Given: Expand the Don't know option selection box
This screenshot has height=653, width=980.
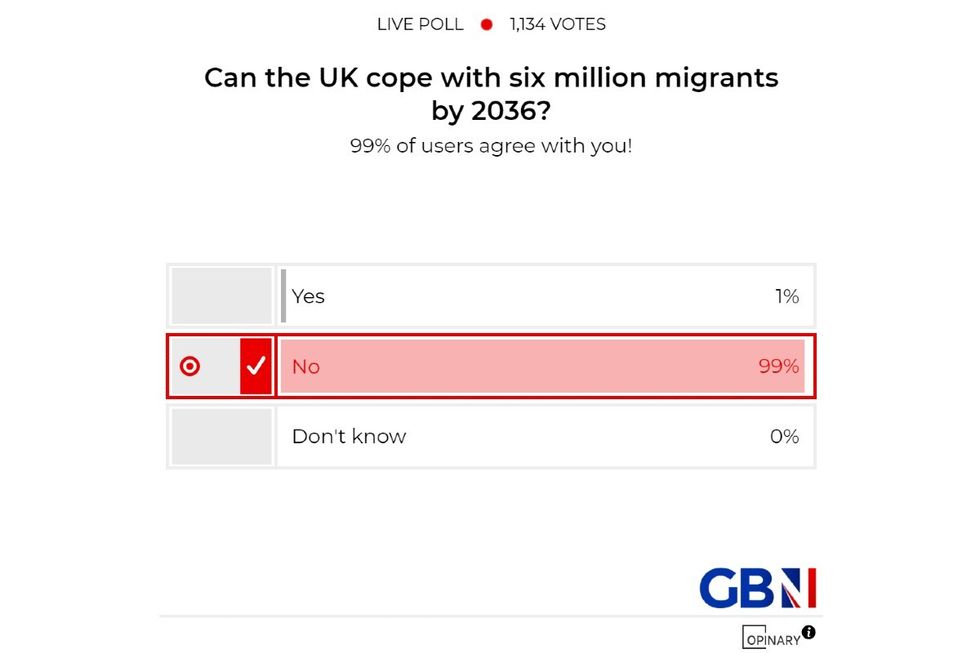Looking at the screenshot, I should 221,436.
